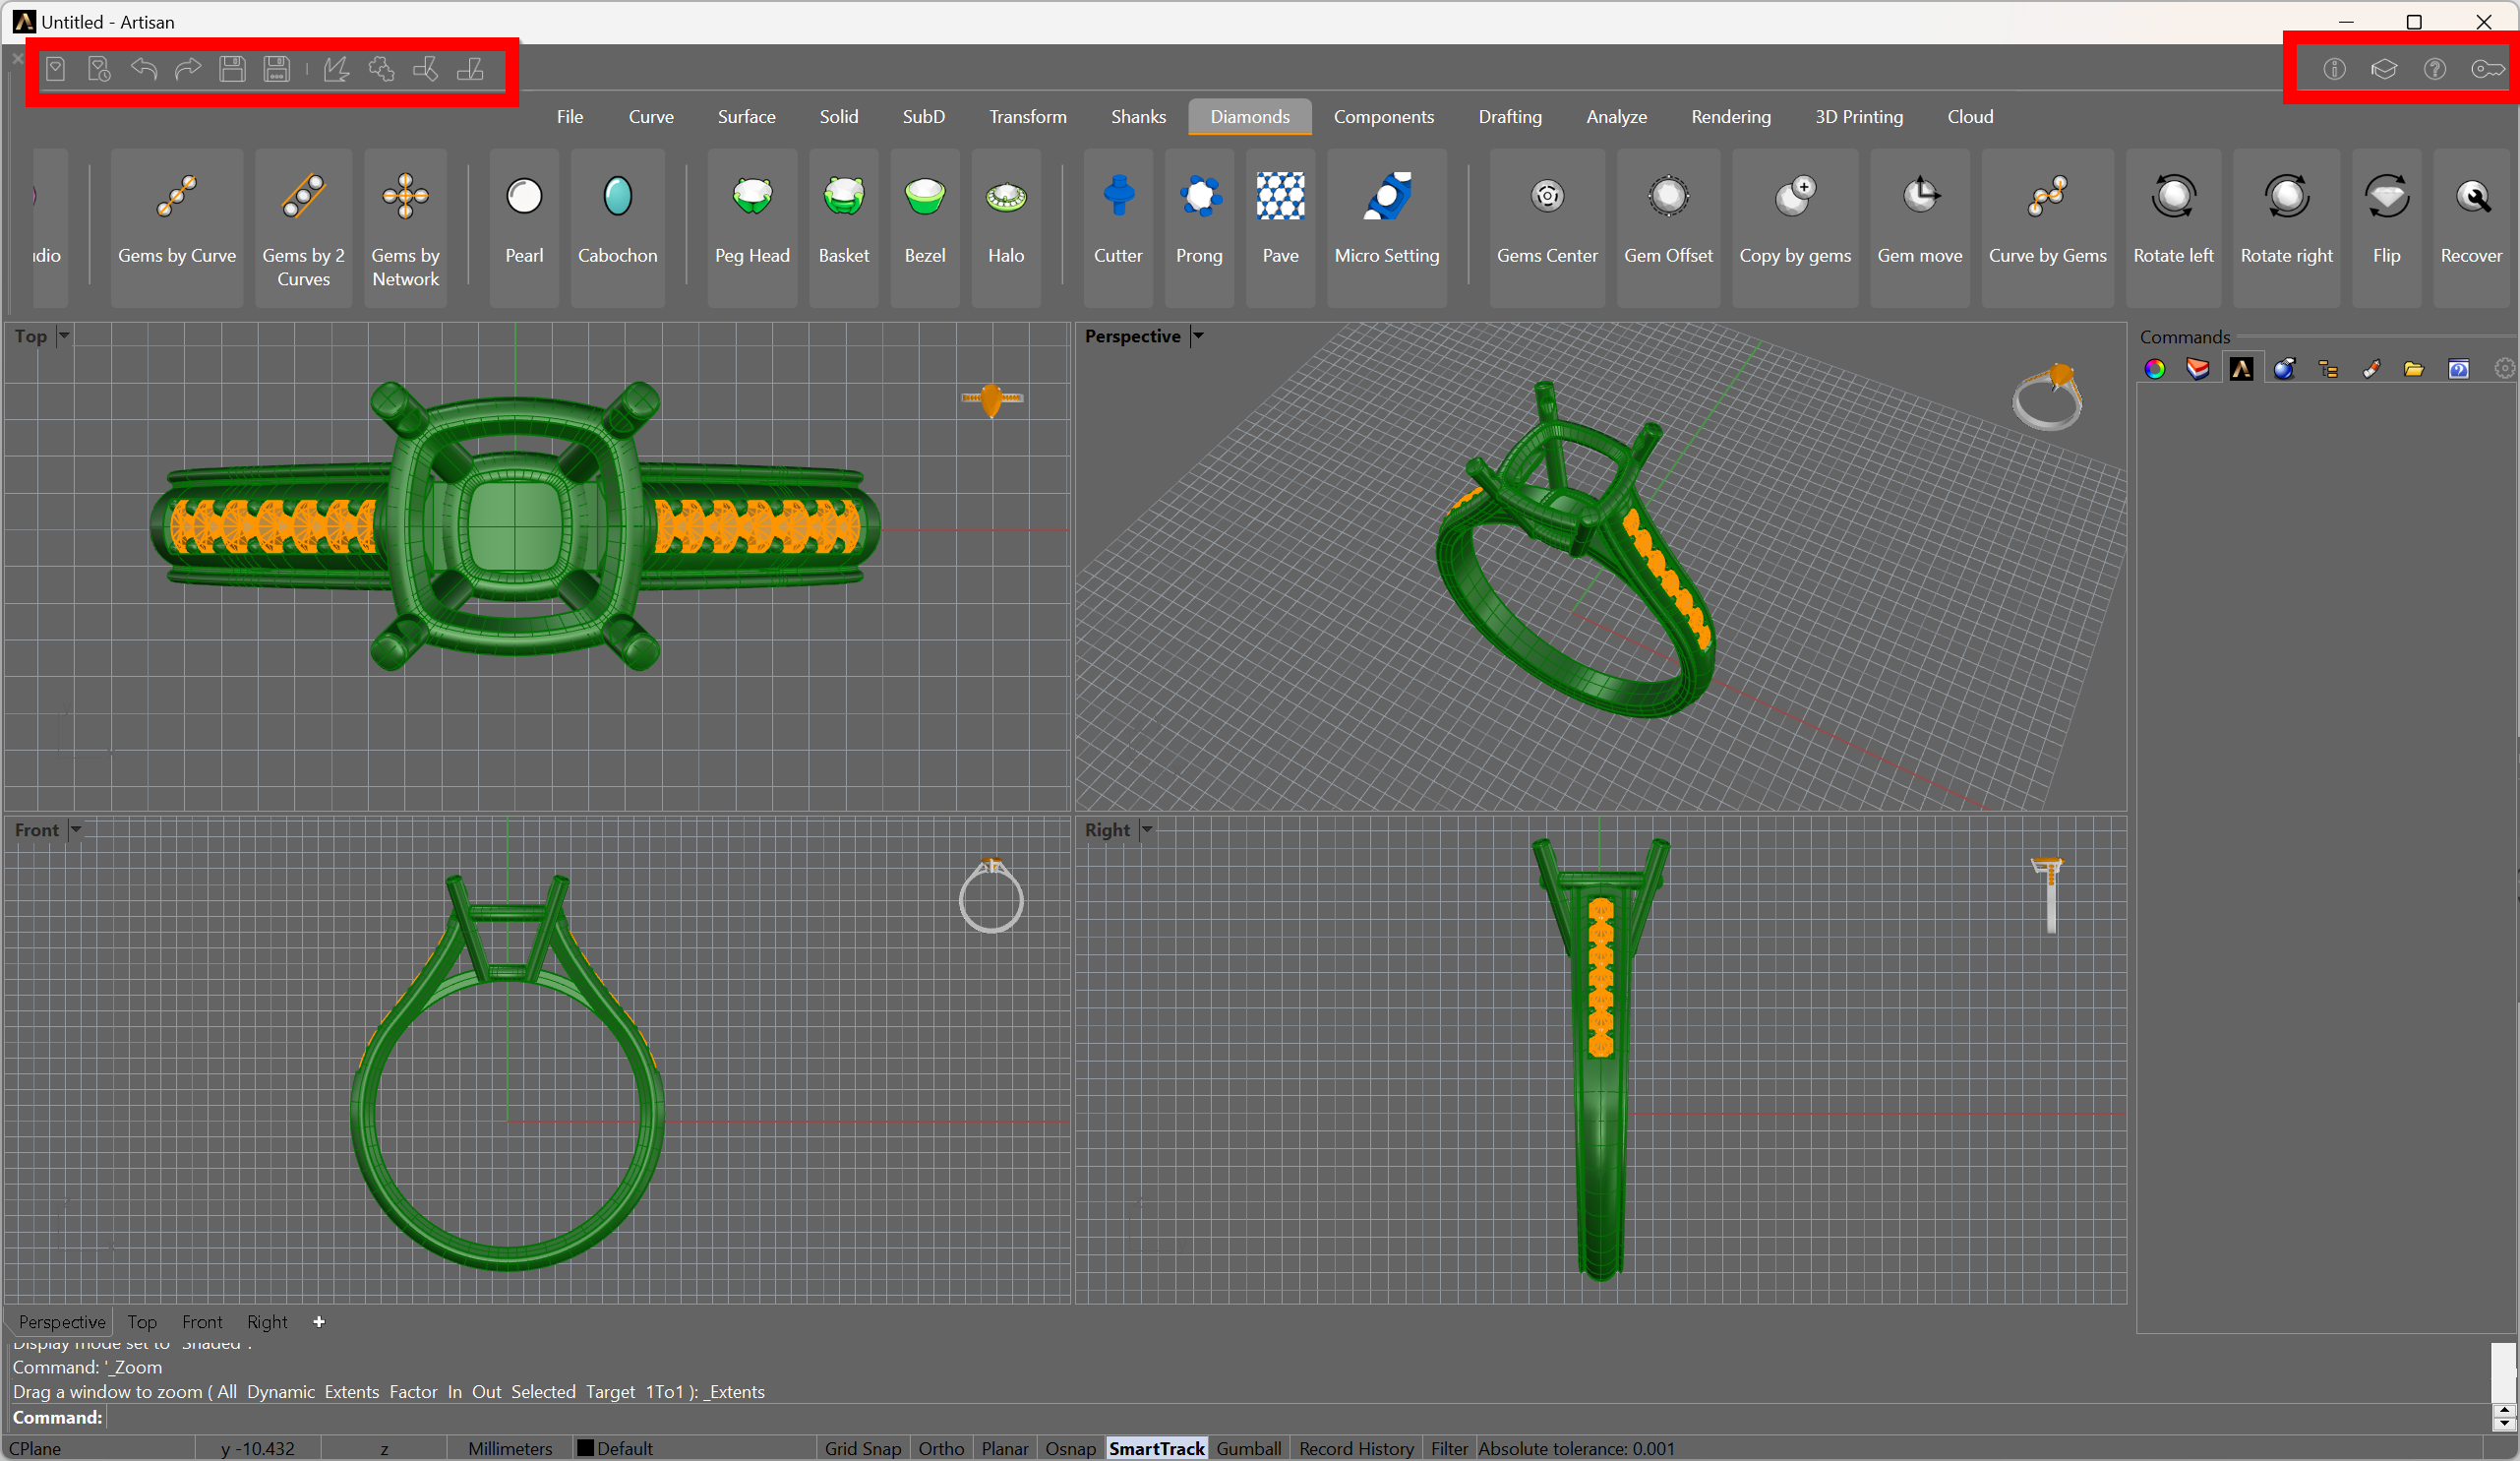This screenshot has height=1461, width=2520.
Task: Select the Gem move tool
Action: click(x=1920, y=227)
